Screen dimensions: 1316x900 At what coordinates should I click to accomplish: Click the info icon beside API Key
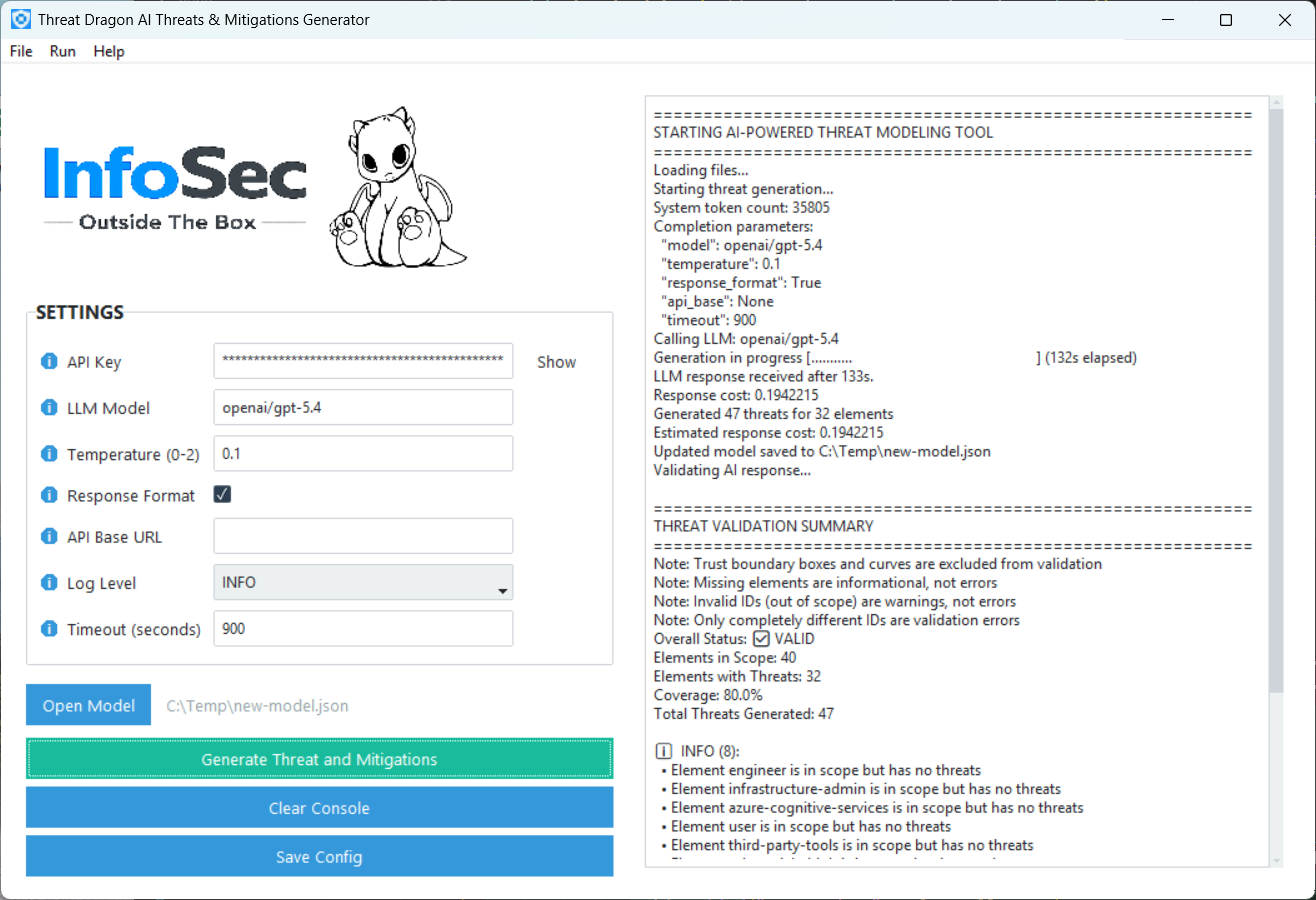[48, 361]
